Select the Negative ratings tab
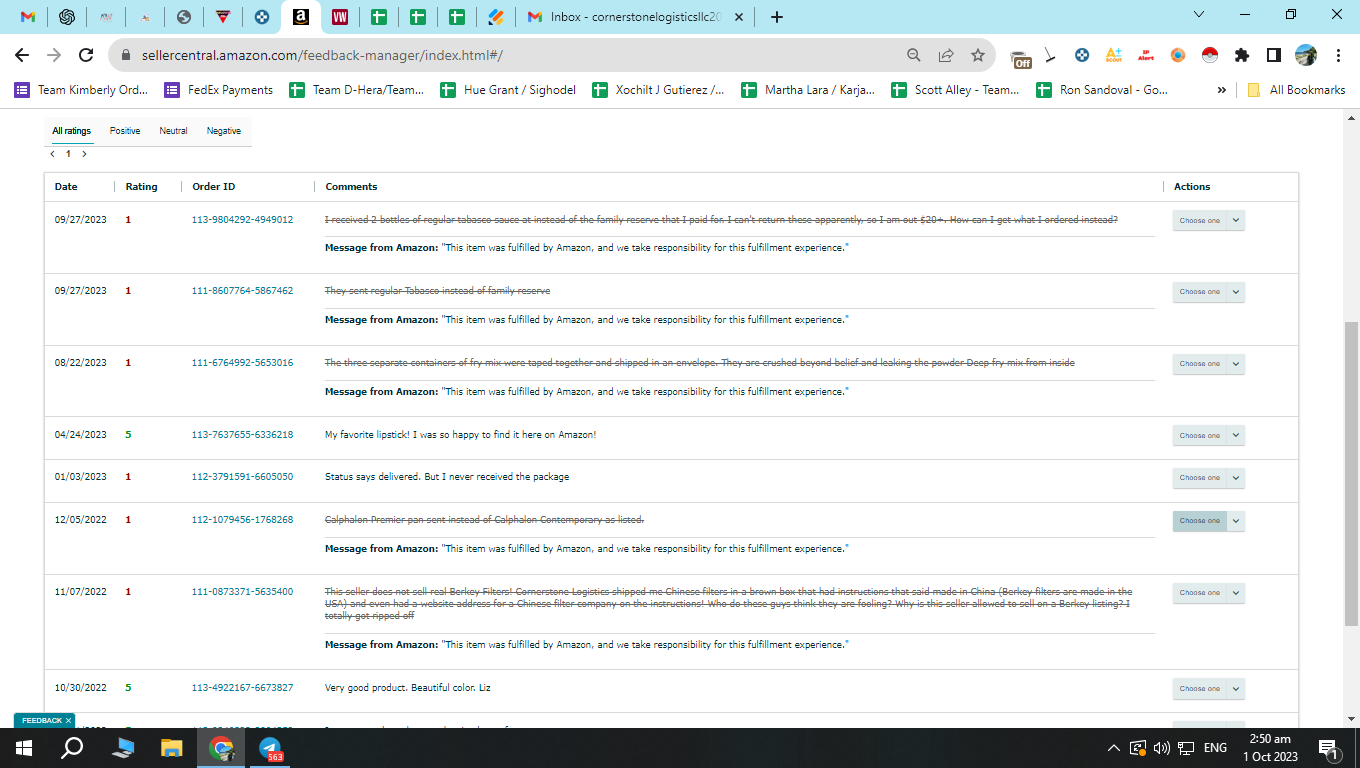 coord(224,131)
